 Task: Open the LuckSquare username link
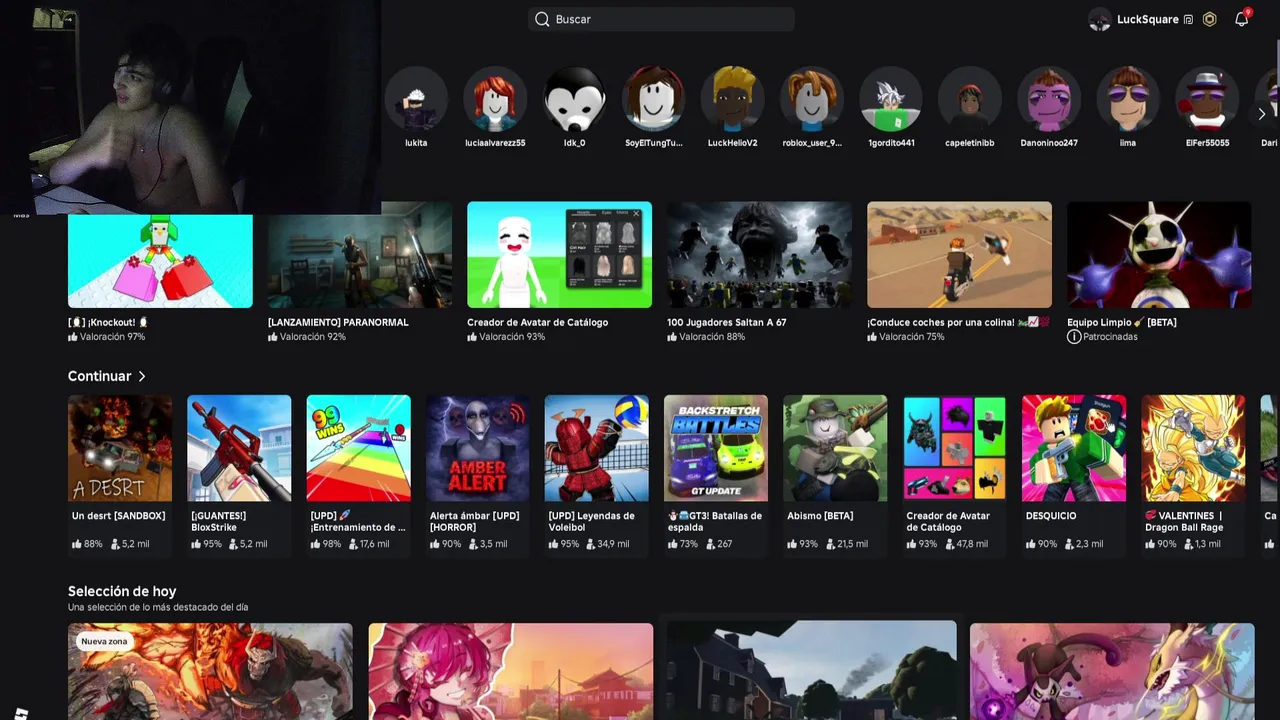pos(1147,19)
